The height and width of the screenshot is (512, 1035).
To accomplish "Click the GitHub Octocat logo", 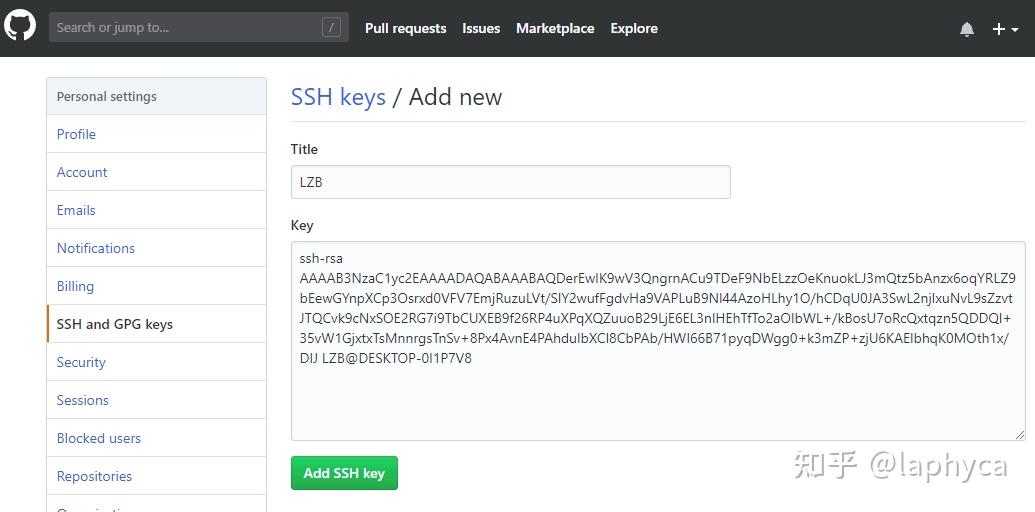I will [x=20, y=27].
